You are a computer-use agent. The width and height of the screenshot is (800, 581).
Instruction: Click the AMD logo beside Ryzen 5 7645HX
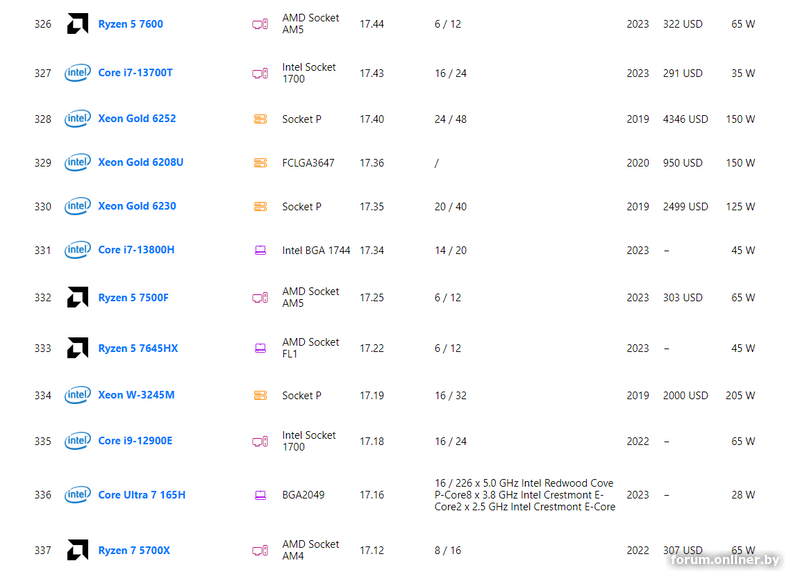pyautogui.click(x=78, y=348)
